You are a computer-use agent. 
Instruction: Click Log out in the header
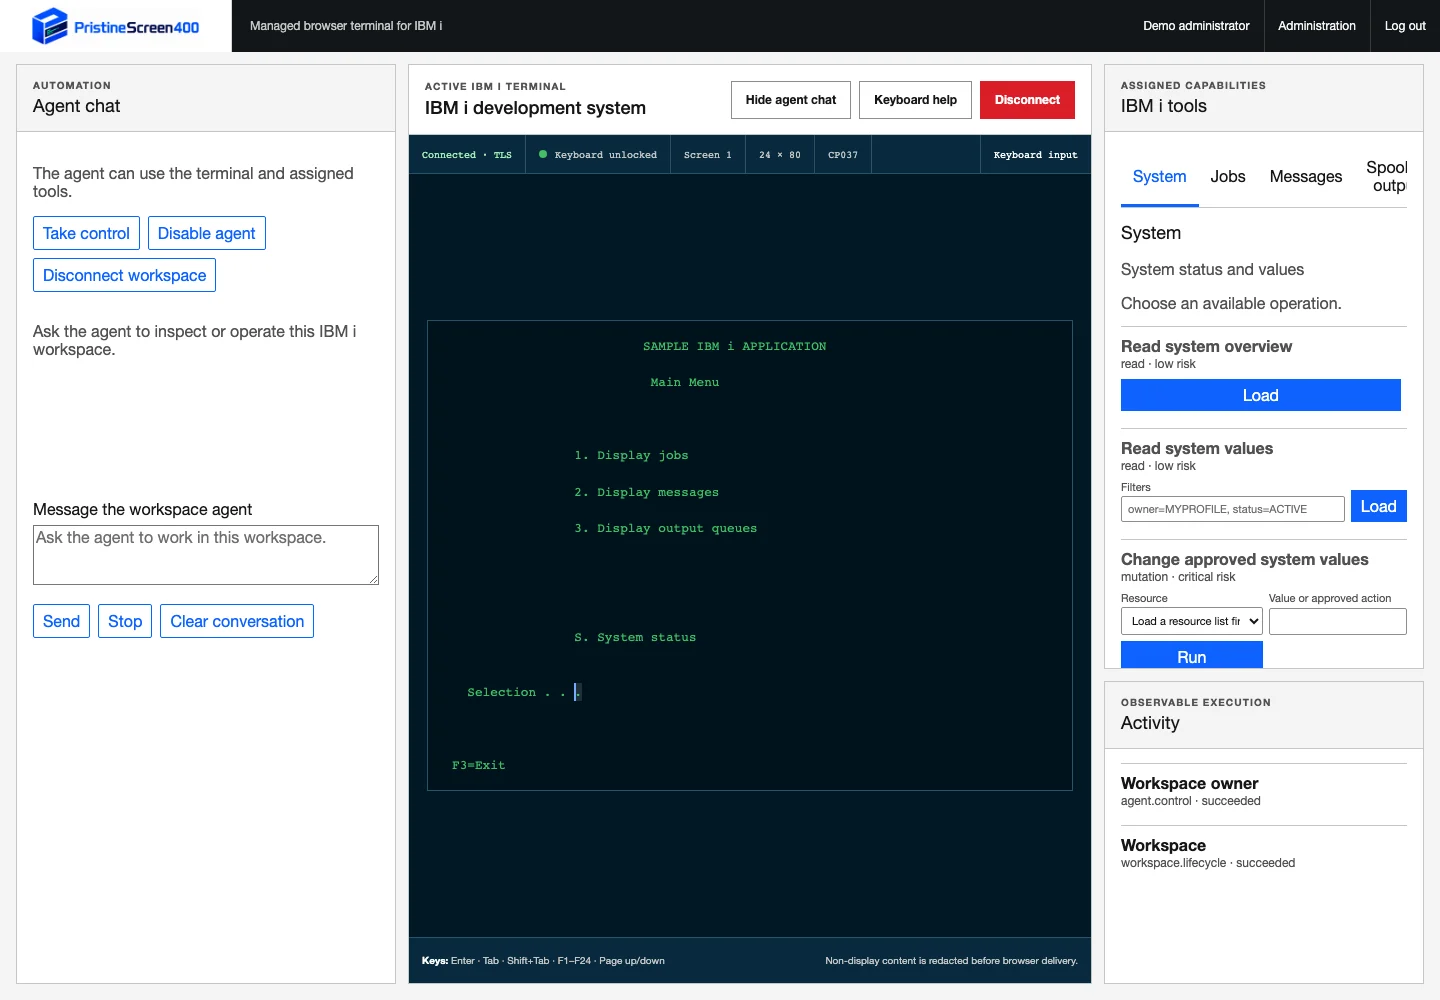1405,26
